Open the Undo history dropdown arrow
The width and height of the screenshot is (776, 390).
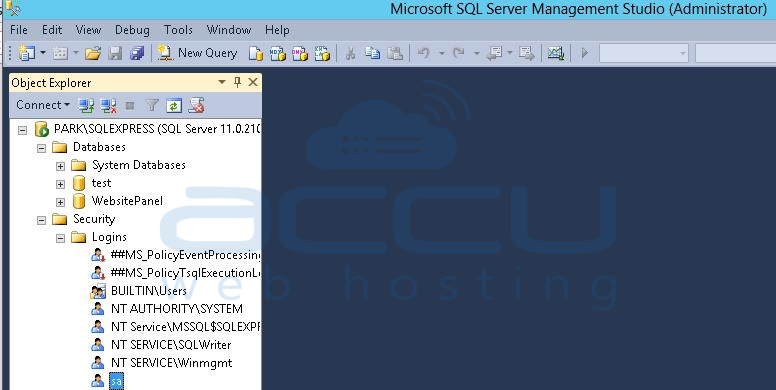pos(441,53)
